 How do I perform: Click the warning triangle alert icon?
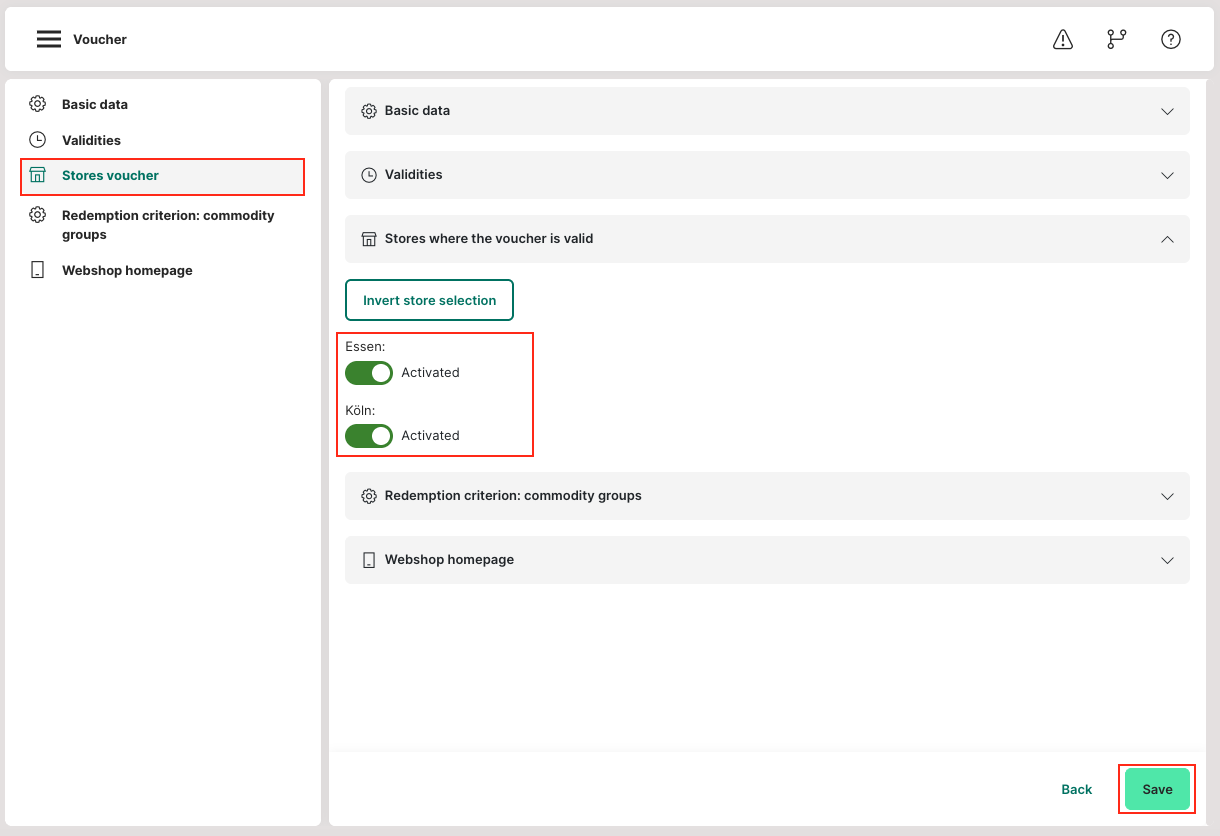(1063, 39)
